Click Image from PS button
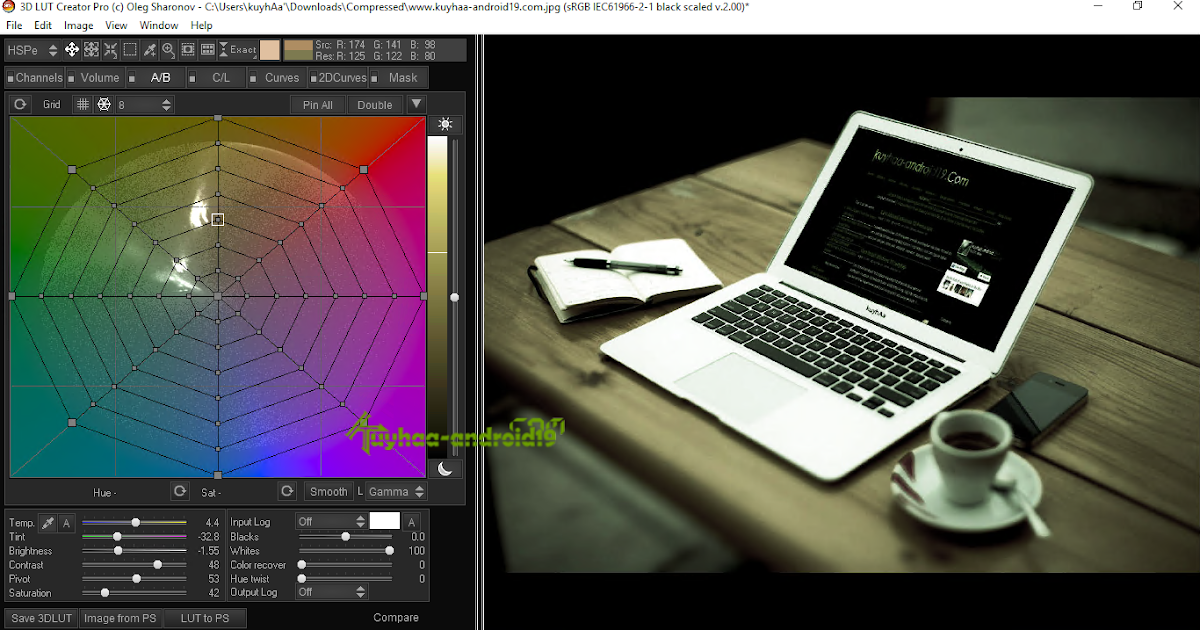This screenshot has width=1200, height=630. (120, 618)
